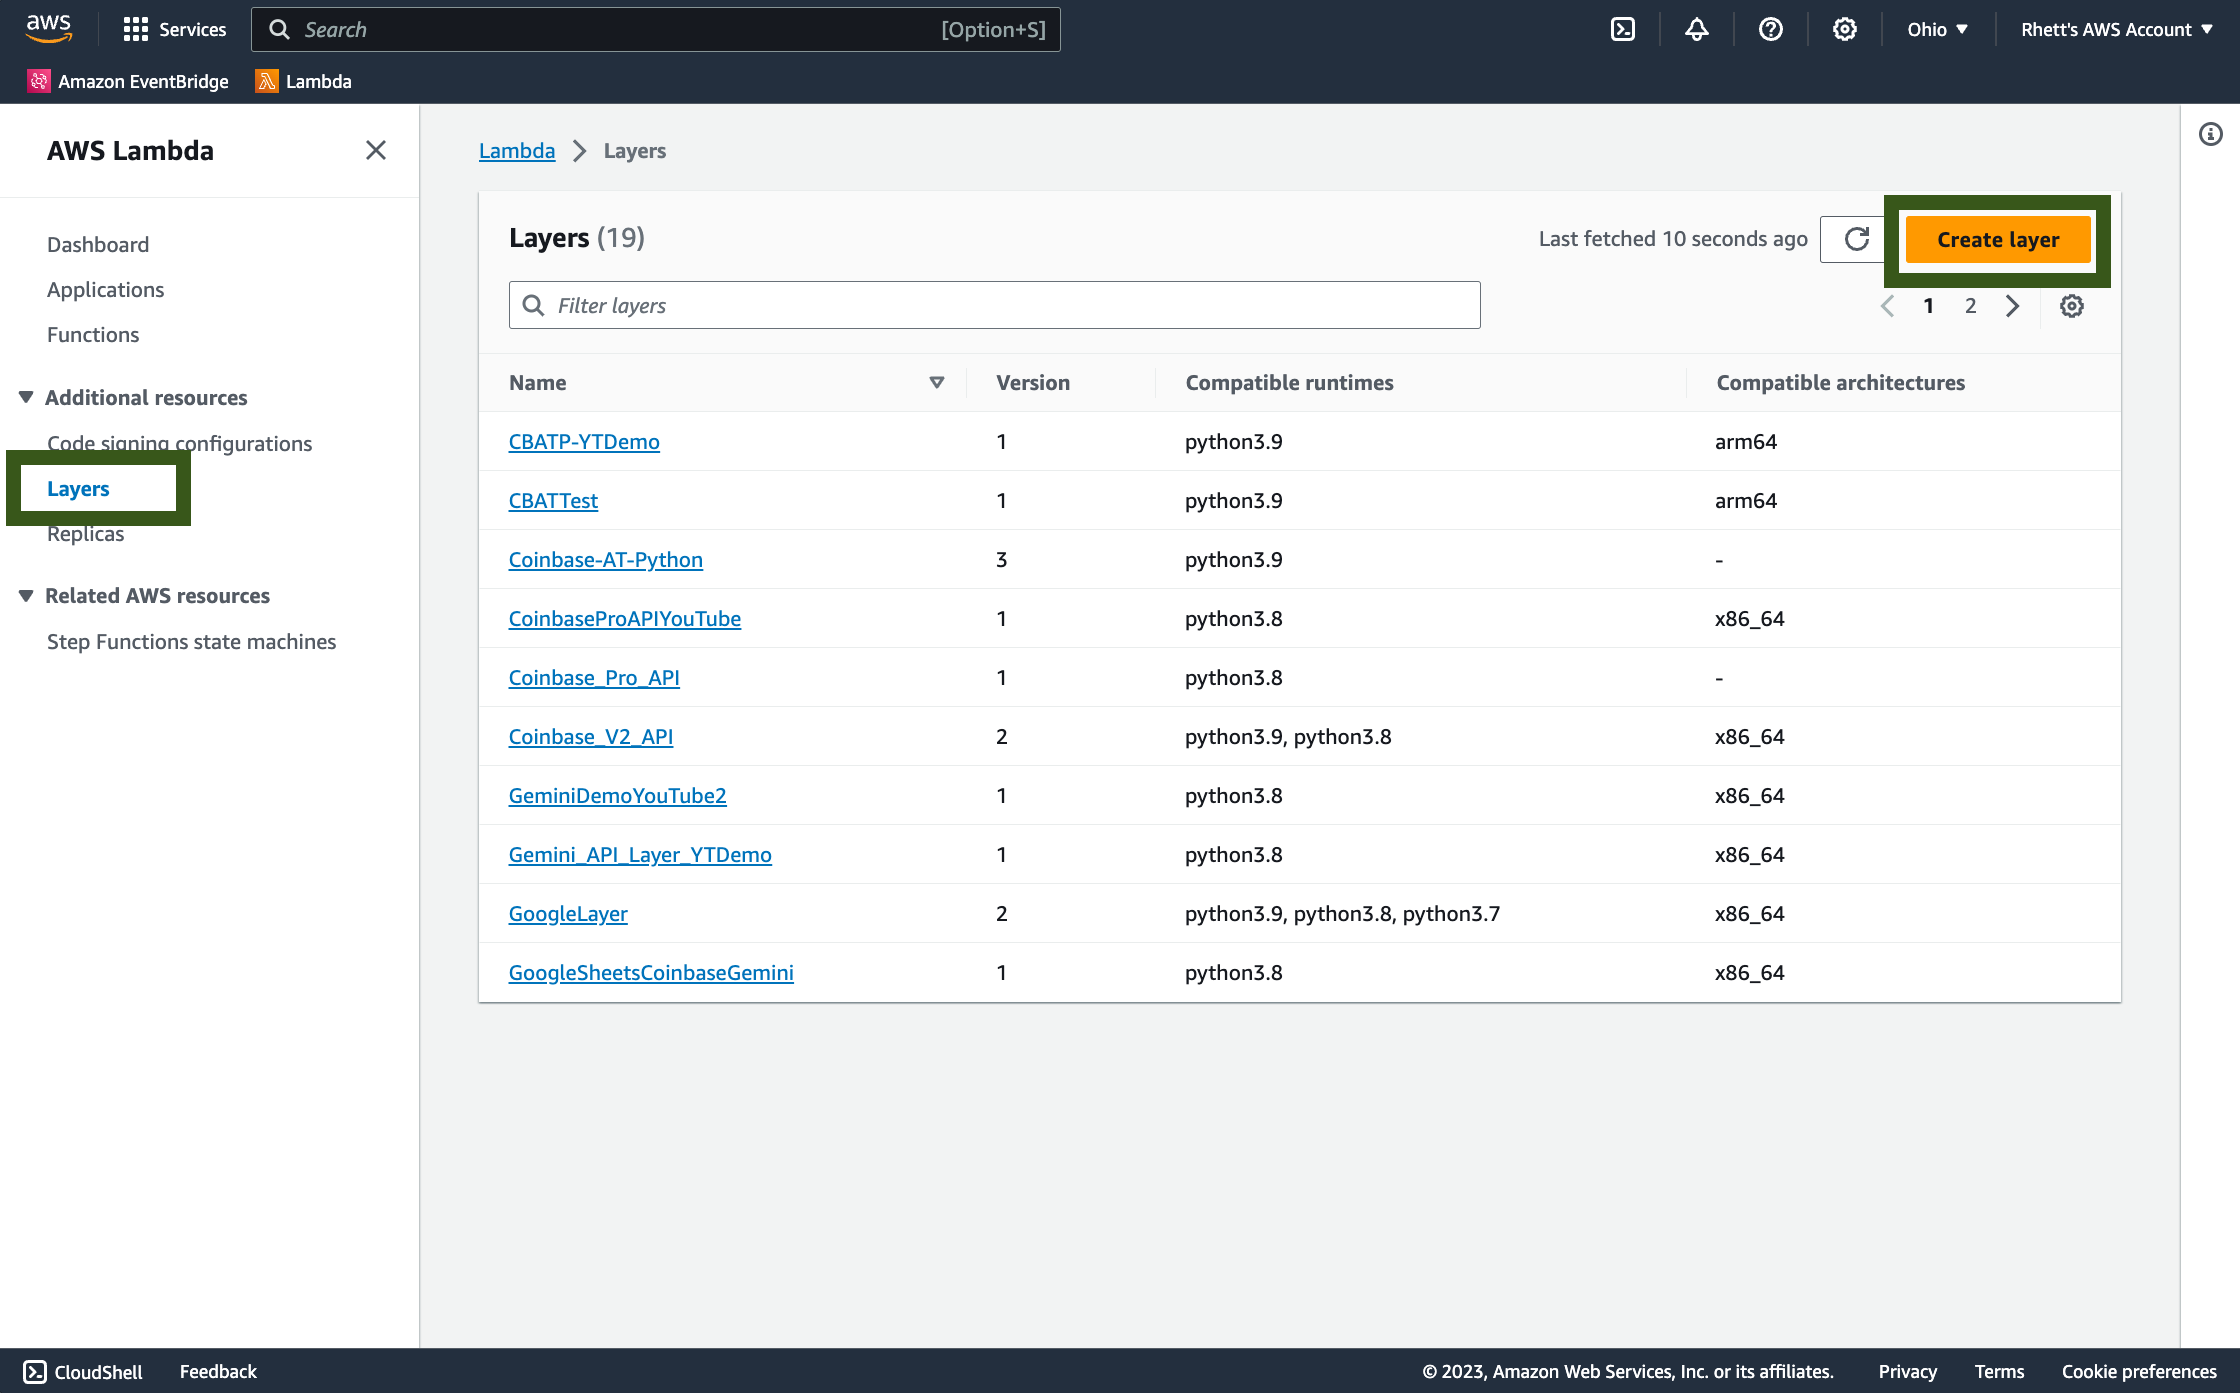
Task: Open the notifications bell icon
Action: 1694,29
